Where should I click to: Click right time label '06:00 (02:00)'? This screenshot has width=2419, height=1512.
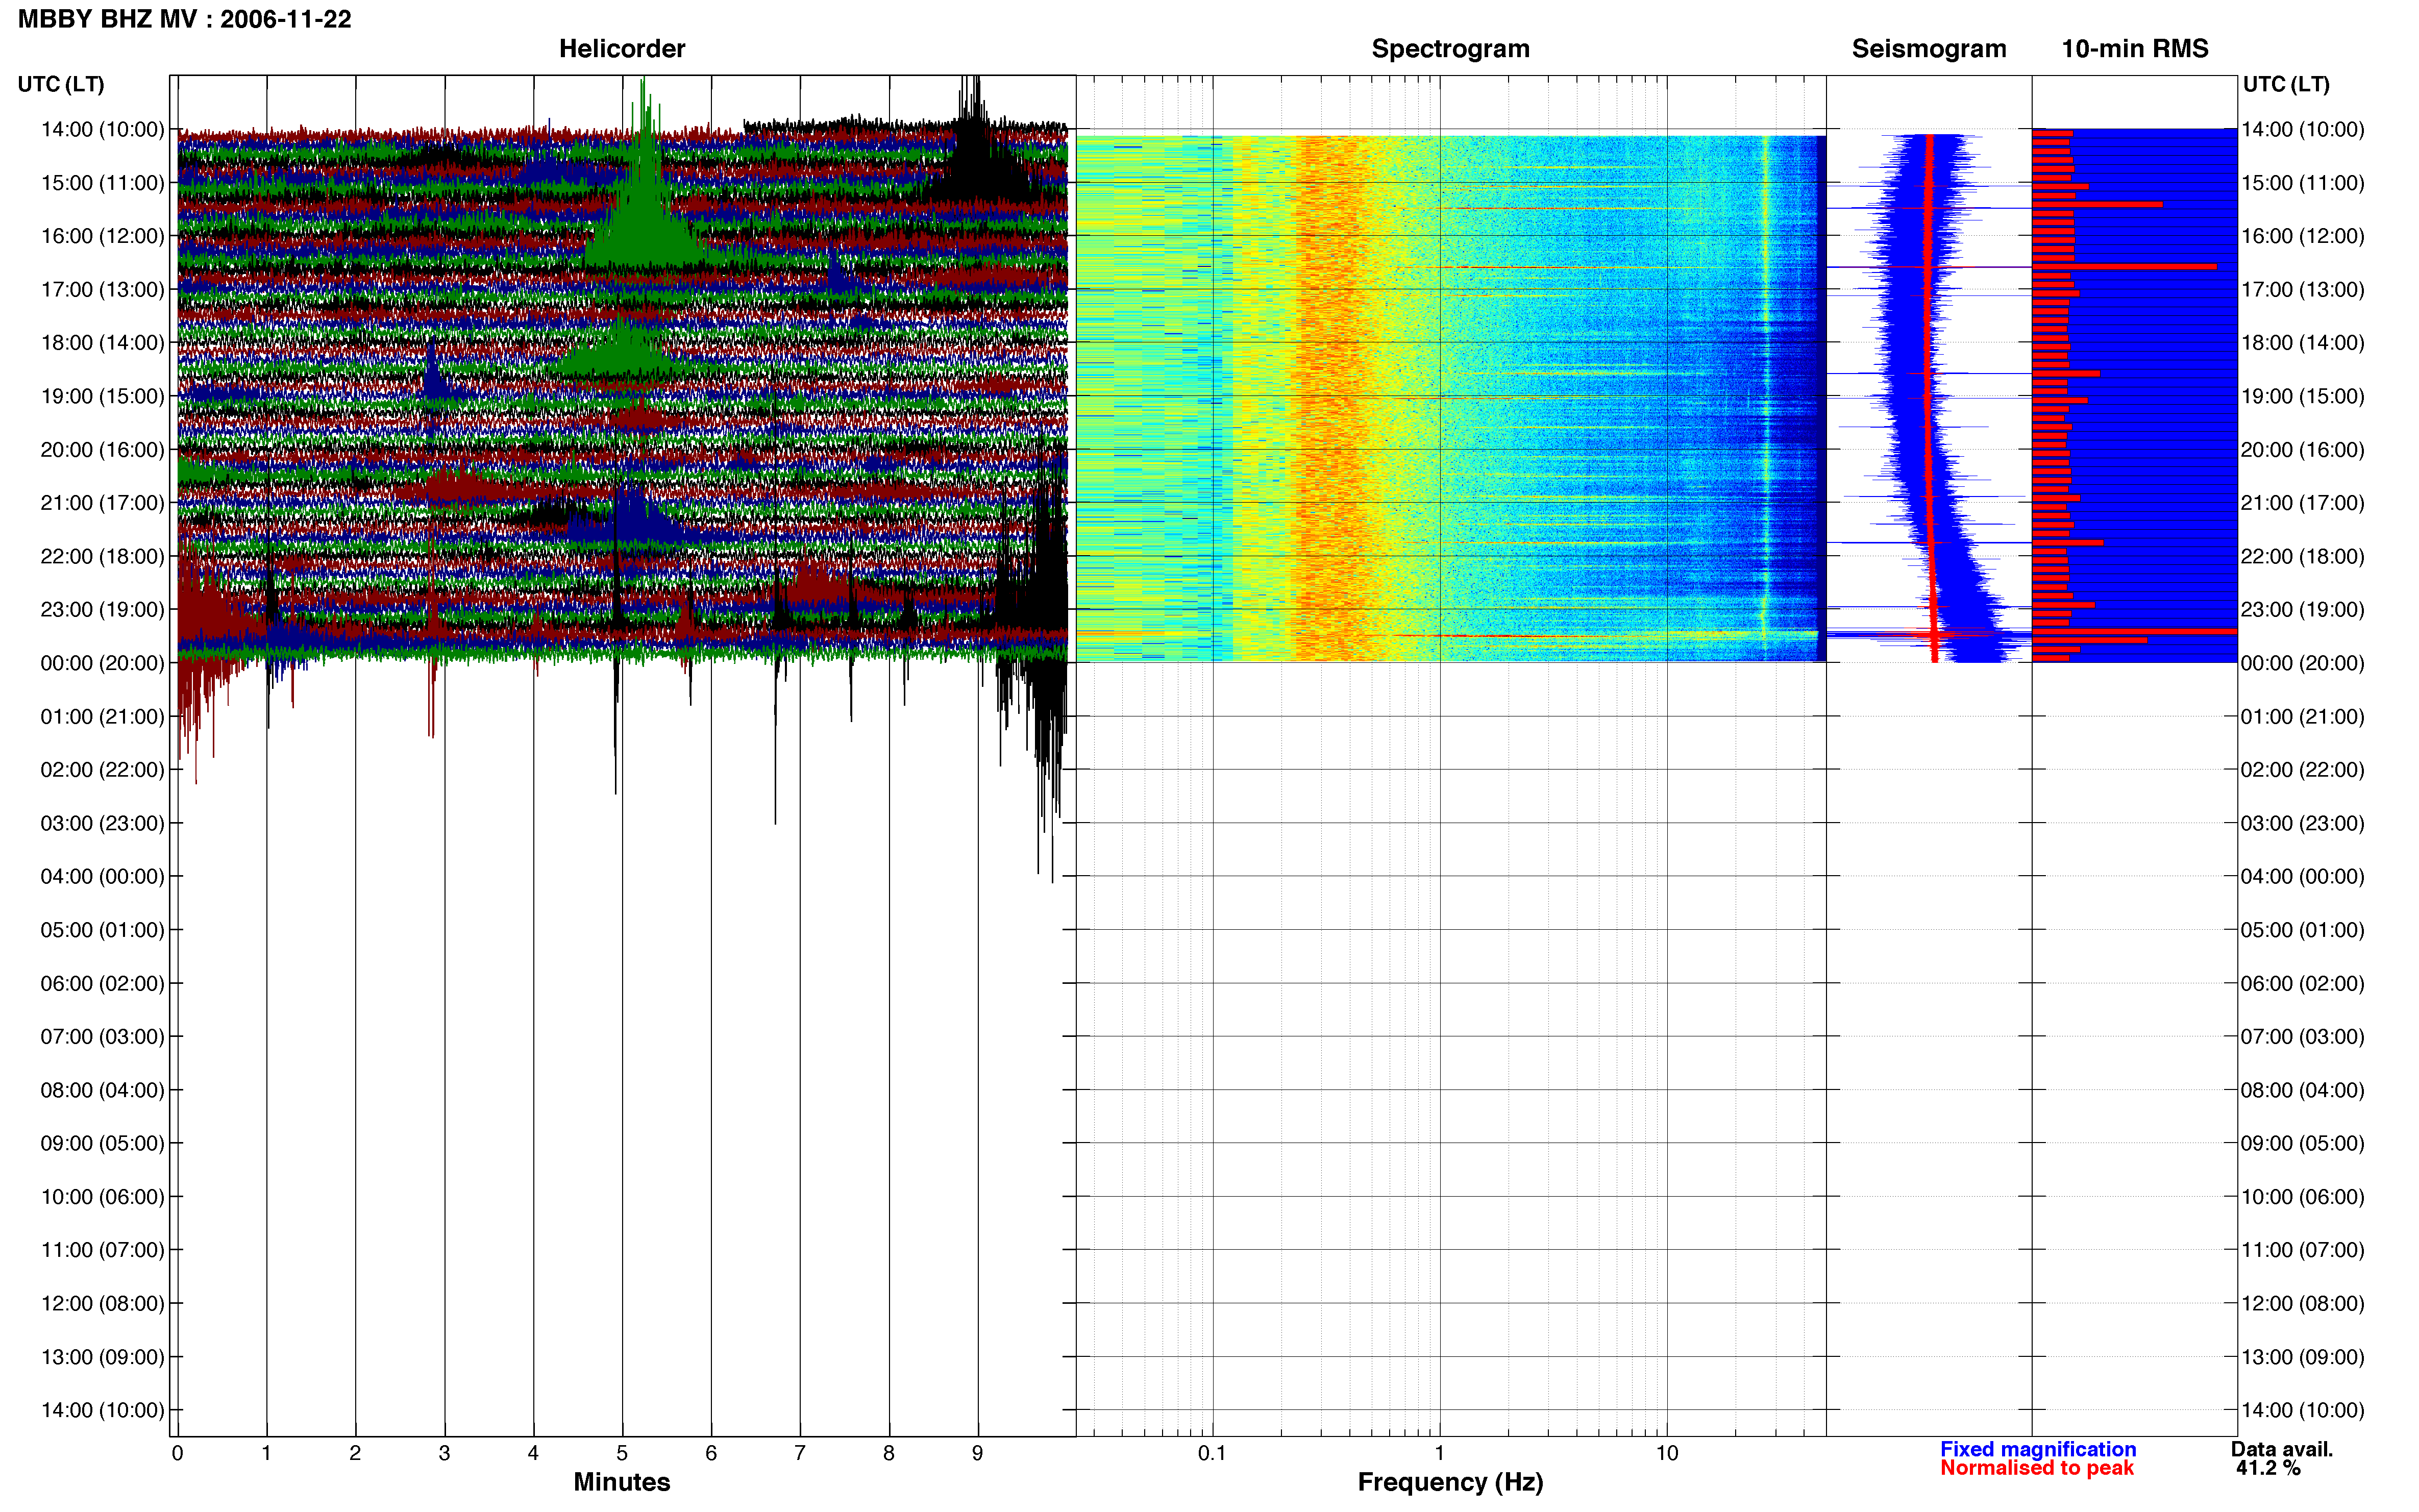coord(2302,983)
